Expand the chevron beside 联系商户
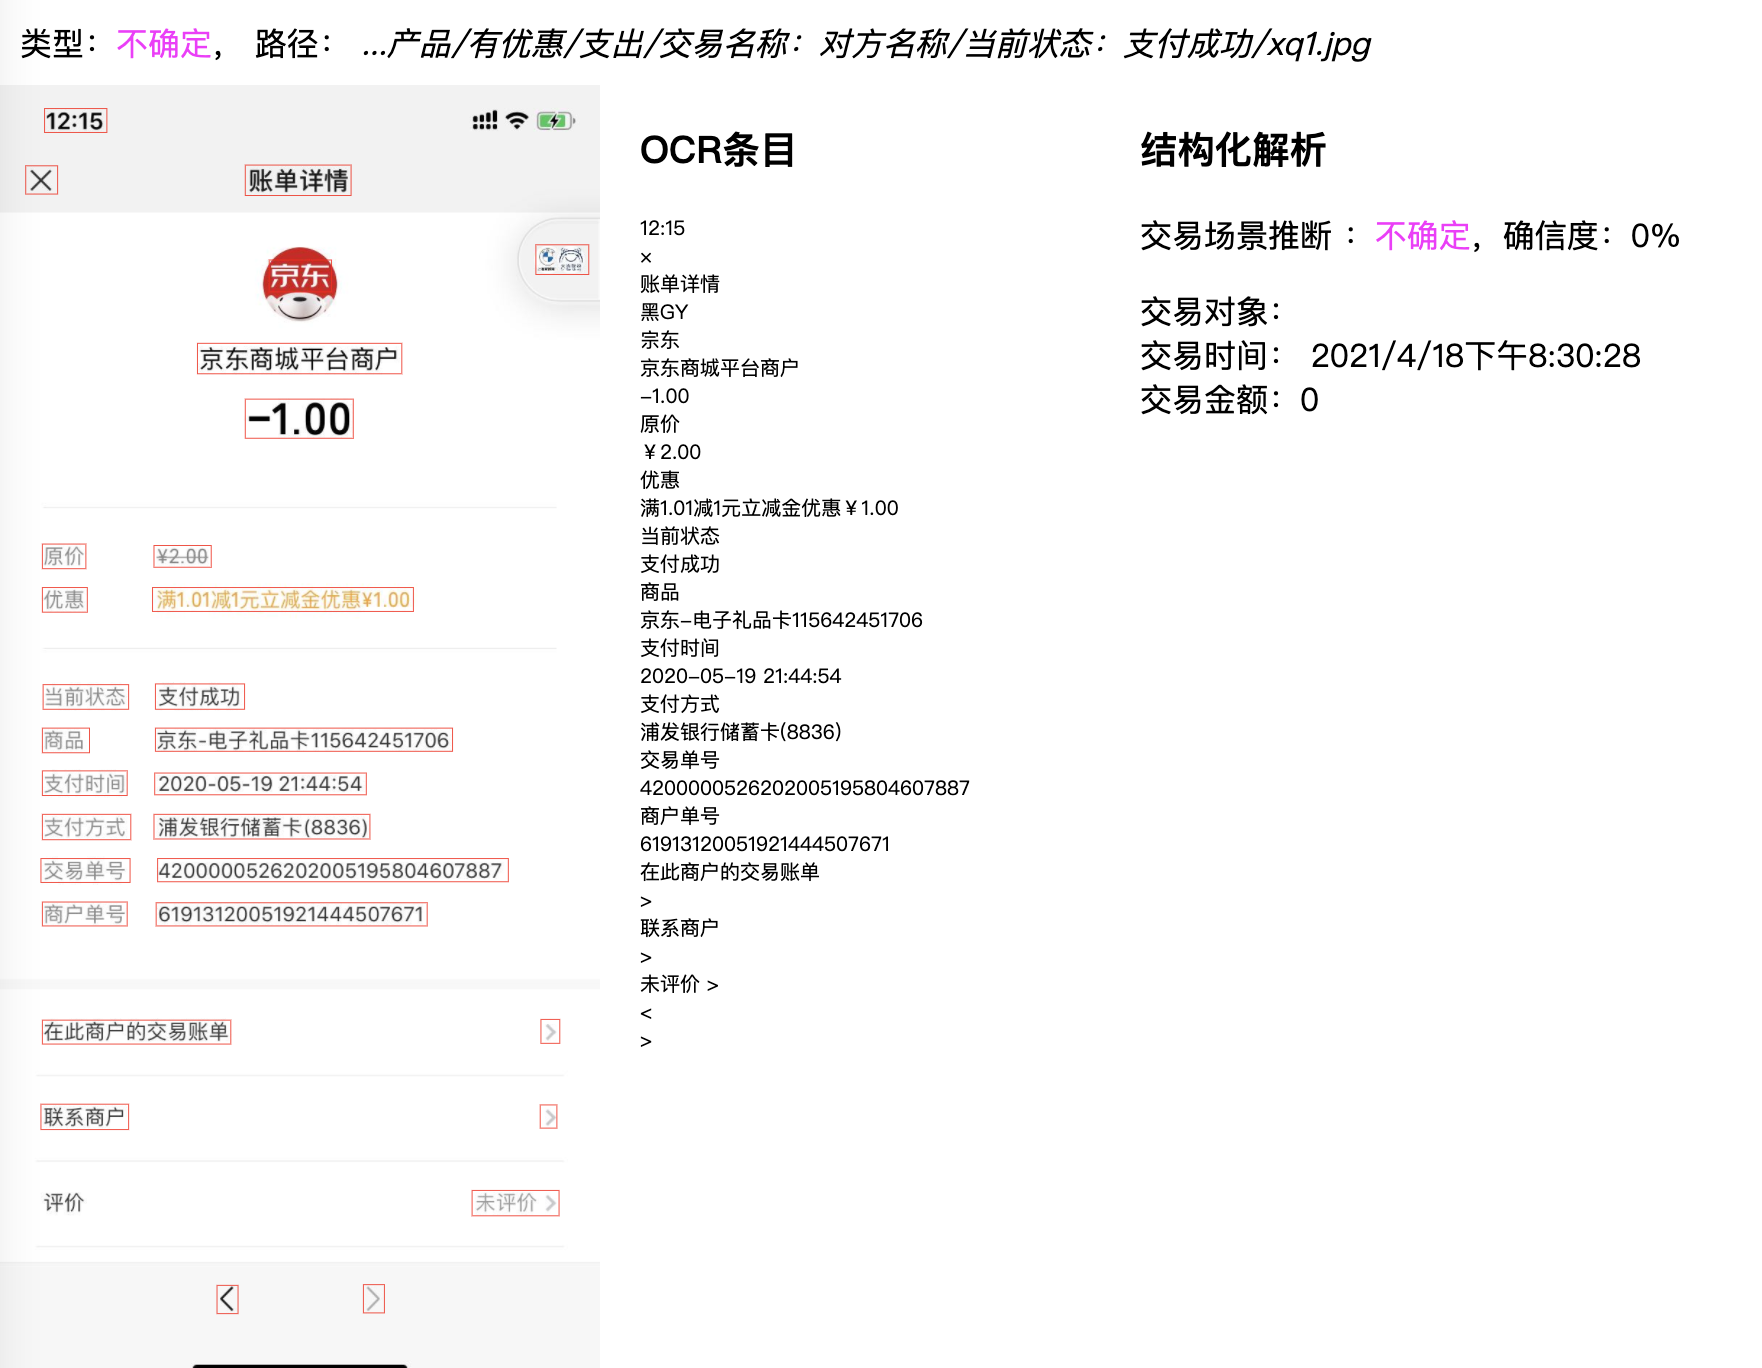 (x=549, y=1117)
